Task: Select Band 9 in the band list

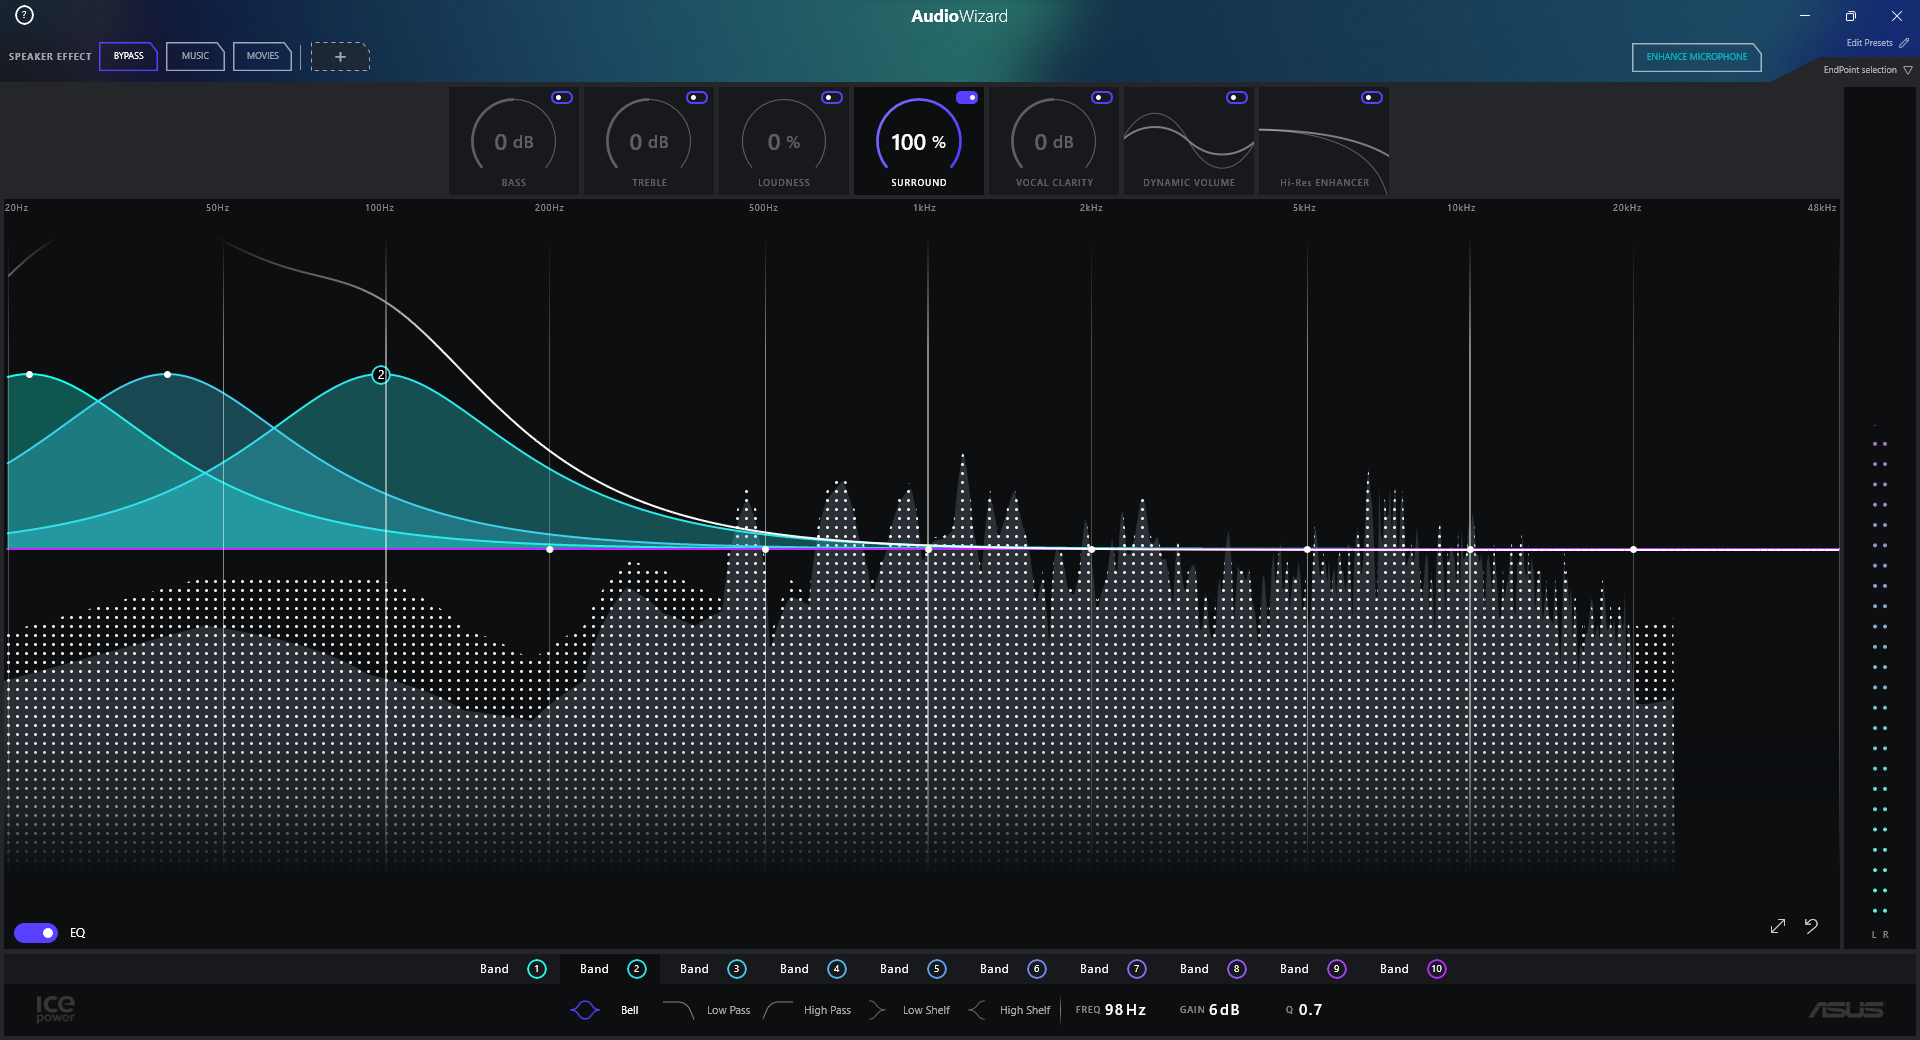Action: [1312, 969]
